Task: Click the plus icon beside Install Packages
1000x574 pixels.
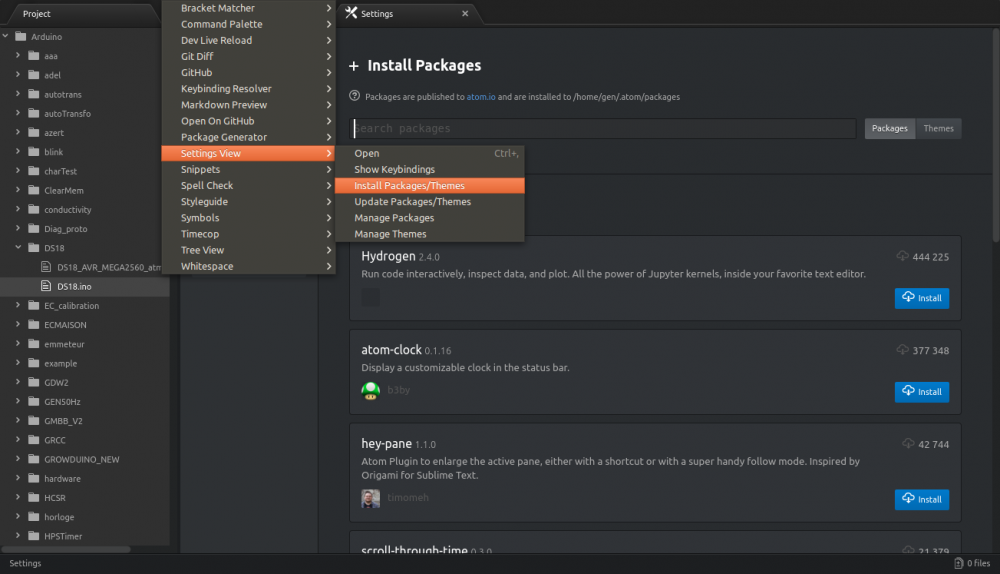Action: coord(354,66)
